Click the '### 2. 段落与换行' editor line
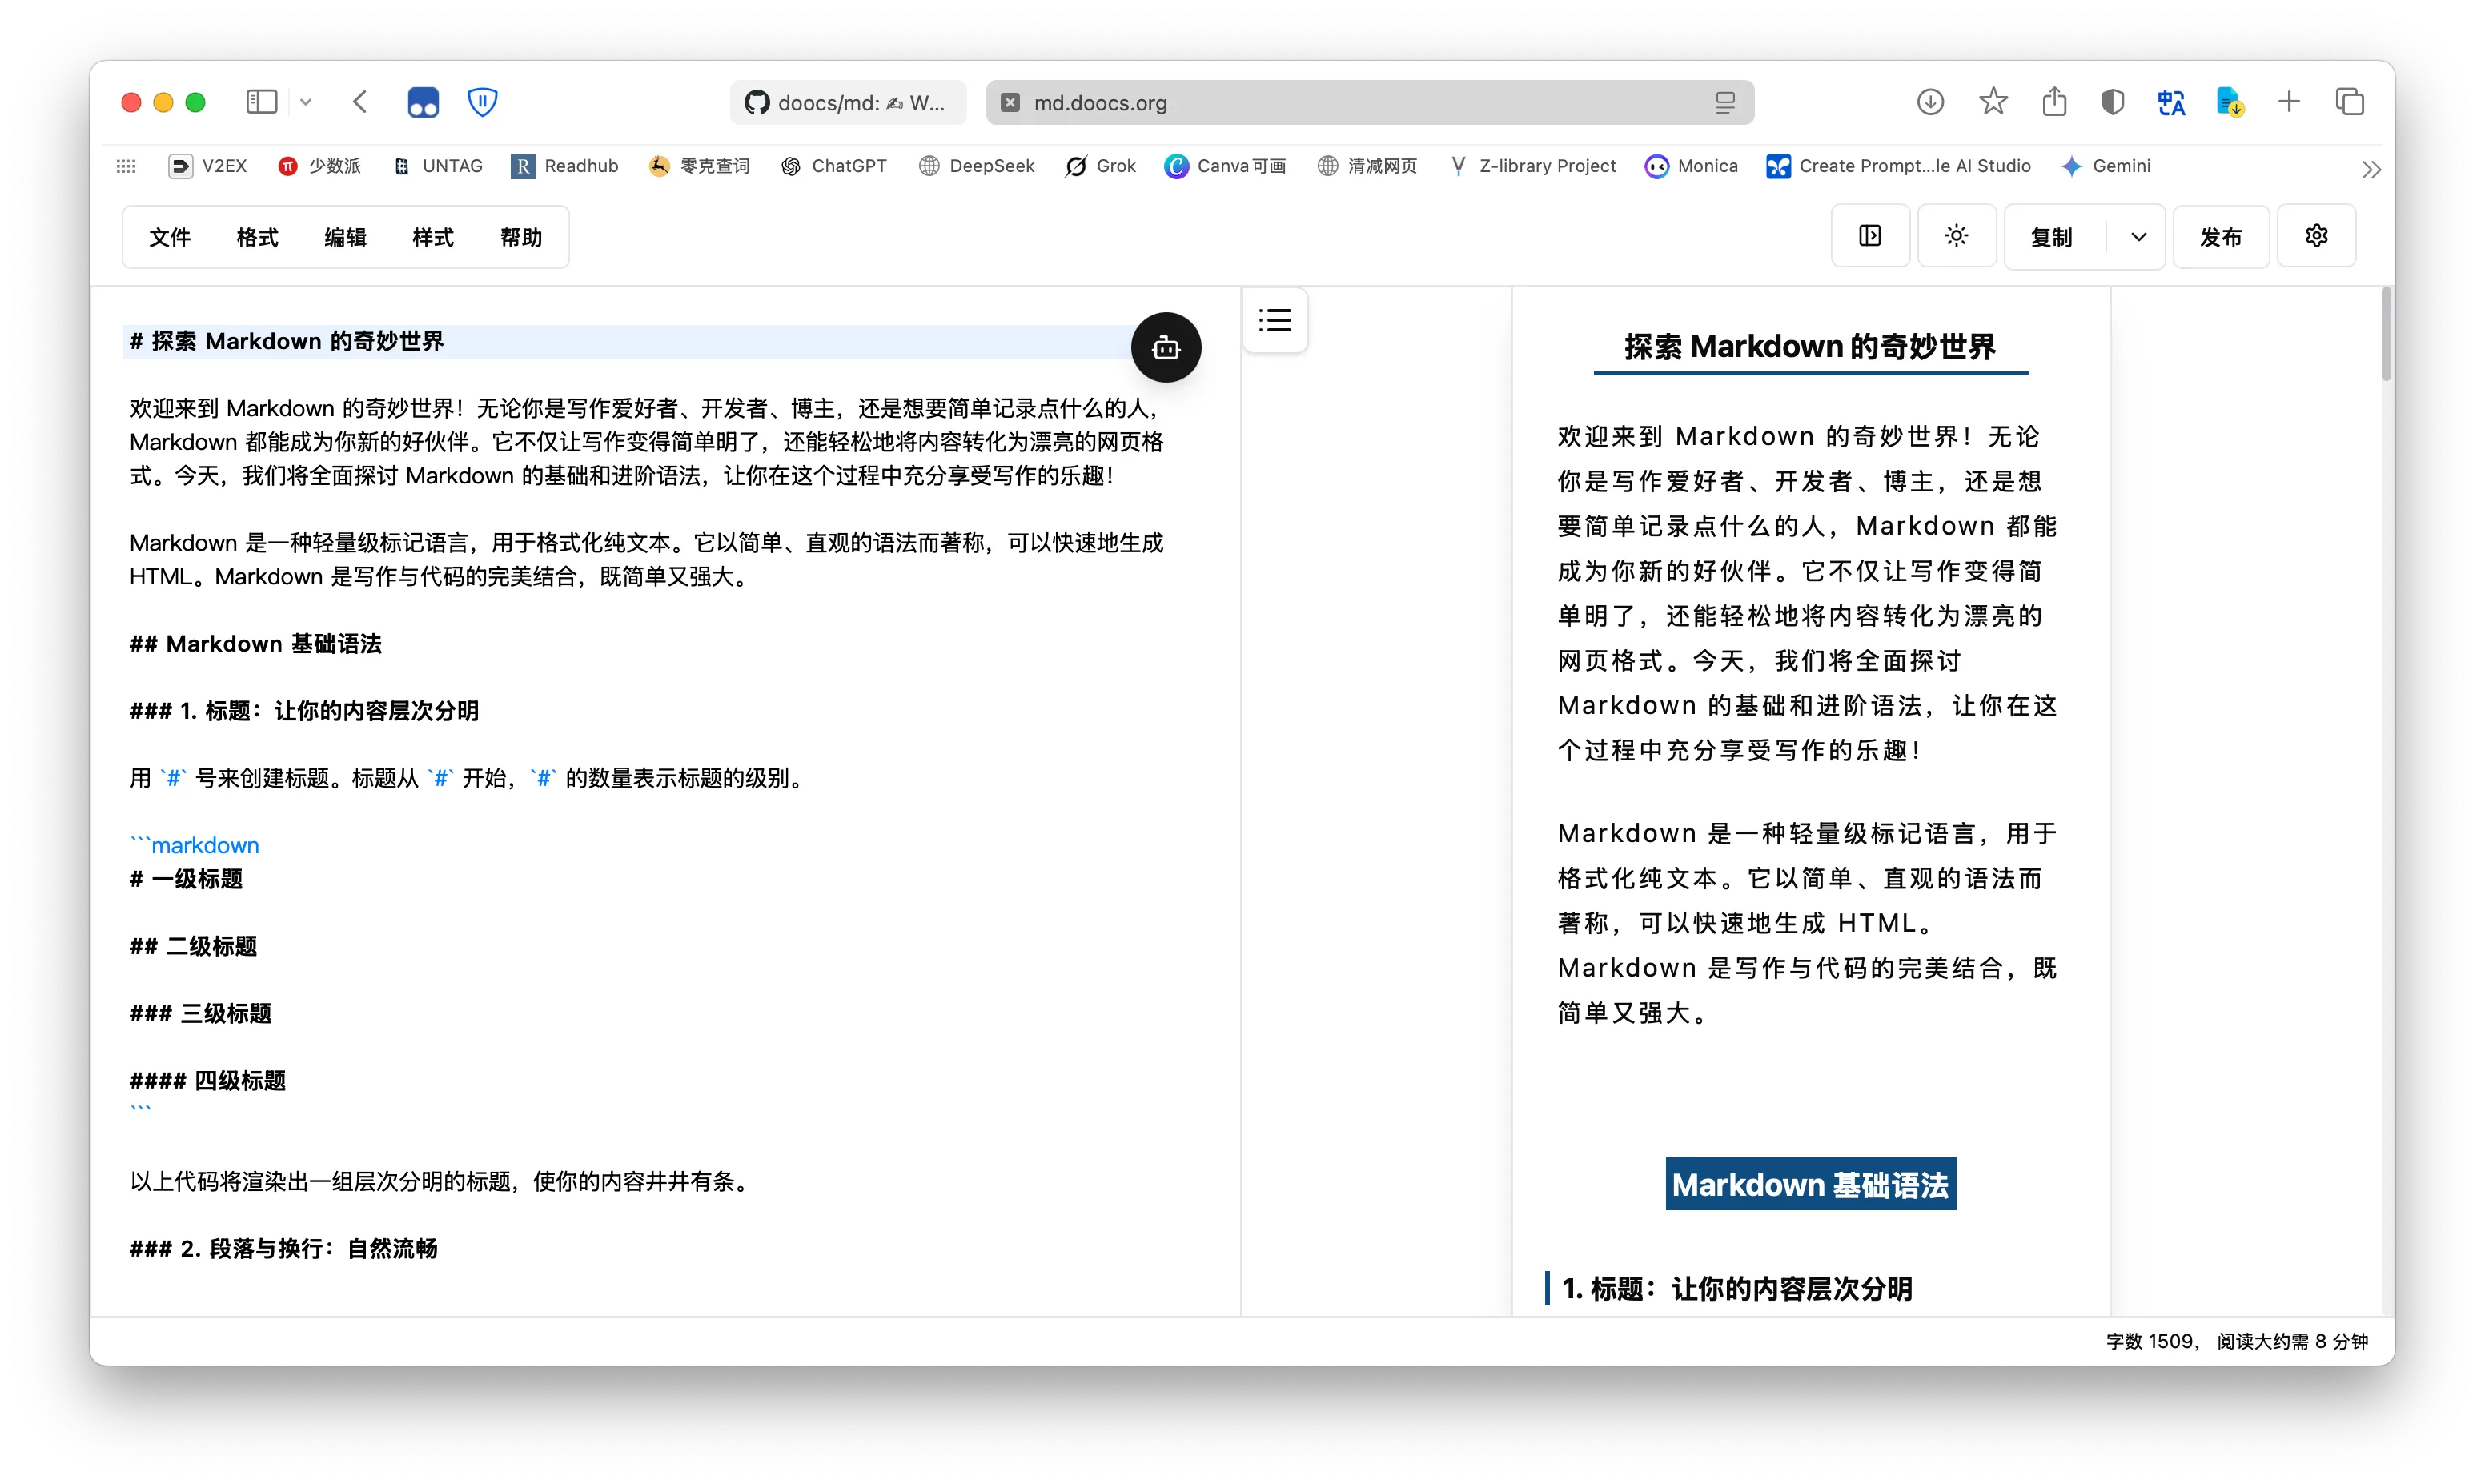This screenshot has height=1484, width=2485. pos(284,1249)
